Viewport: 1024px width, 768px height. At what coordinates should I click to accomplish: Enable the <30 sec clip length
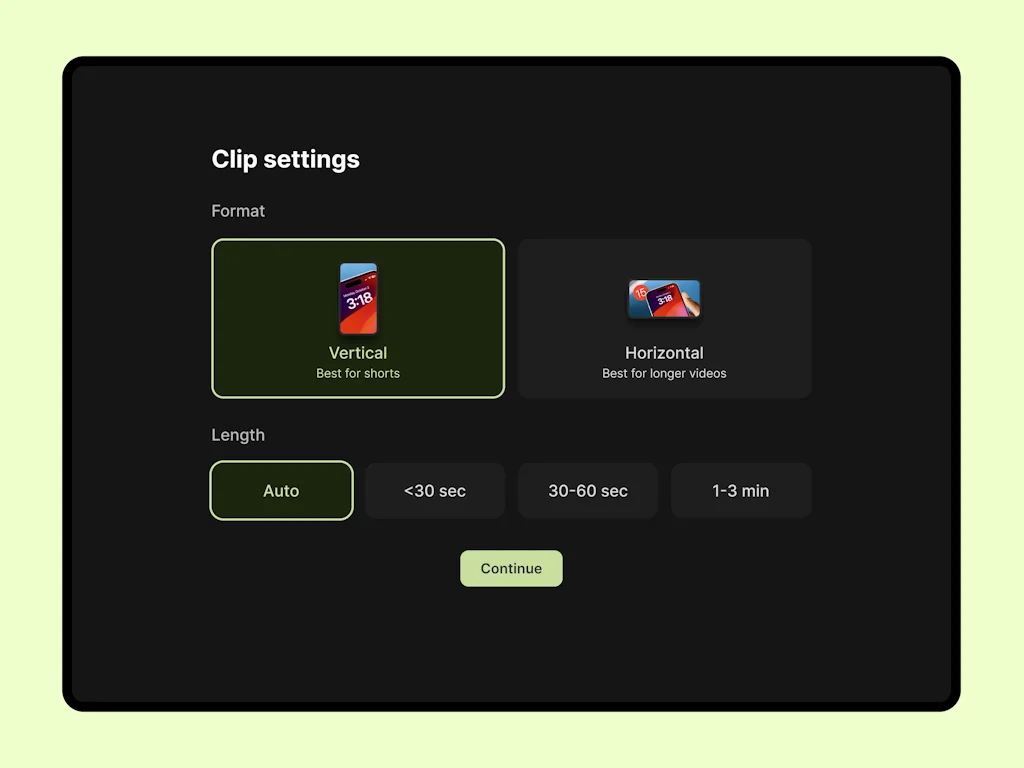click(435, 491)
